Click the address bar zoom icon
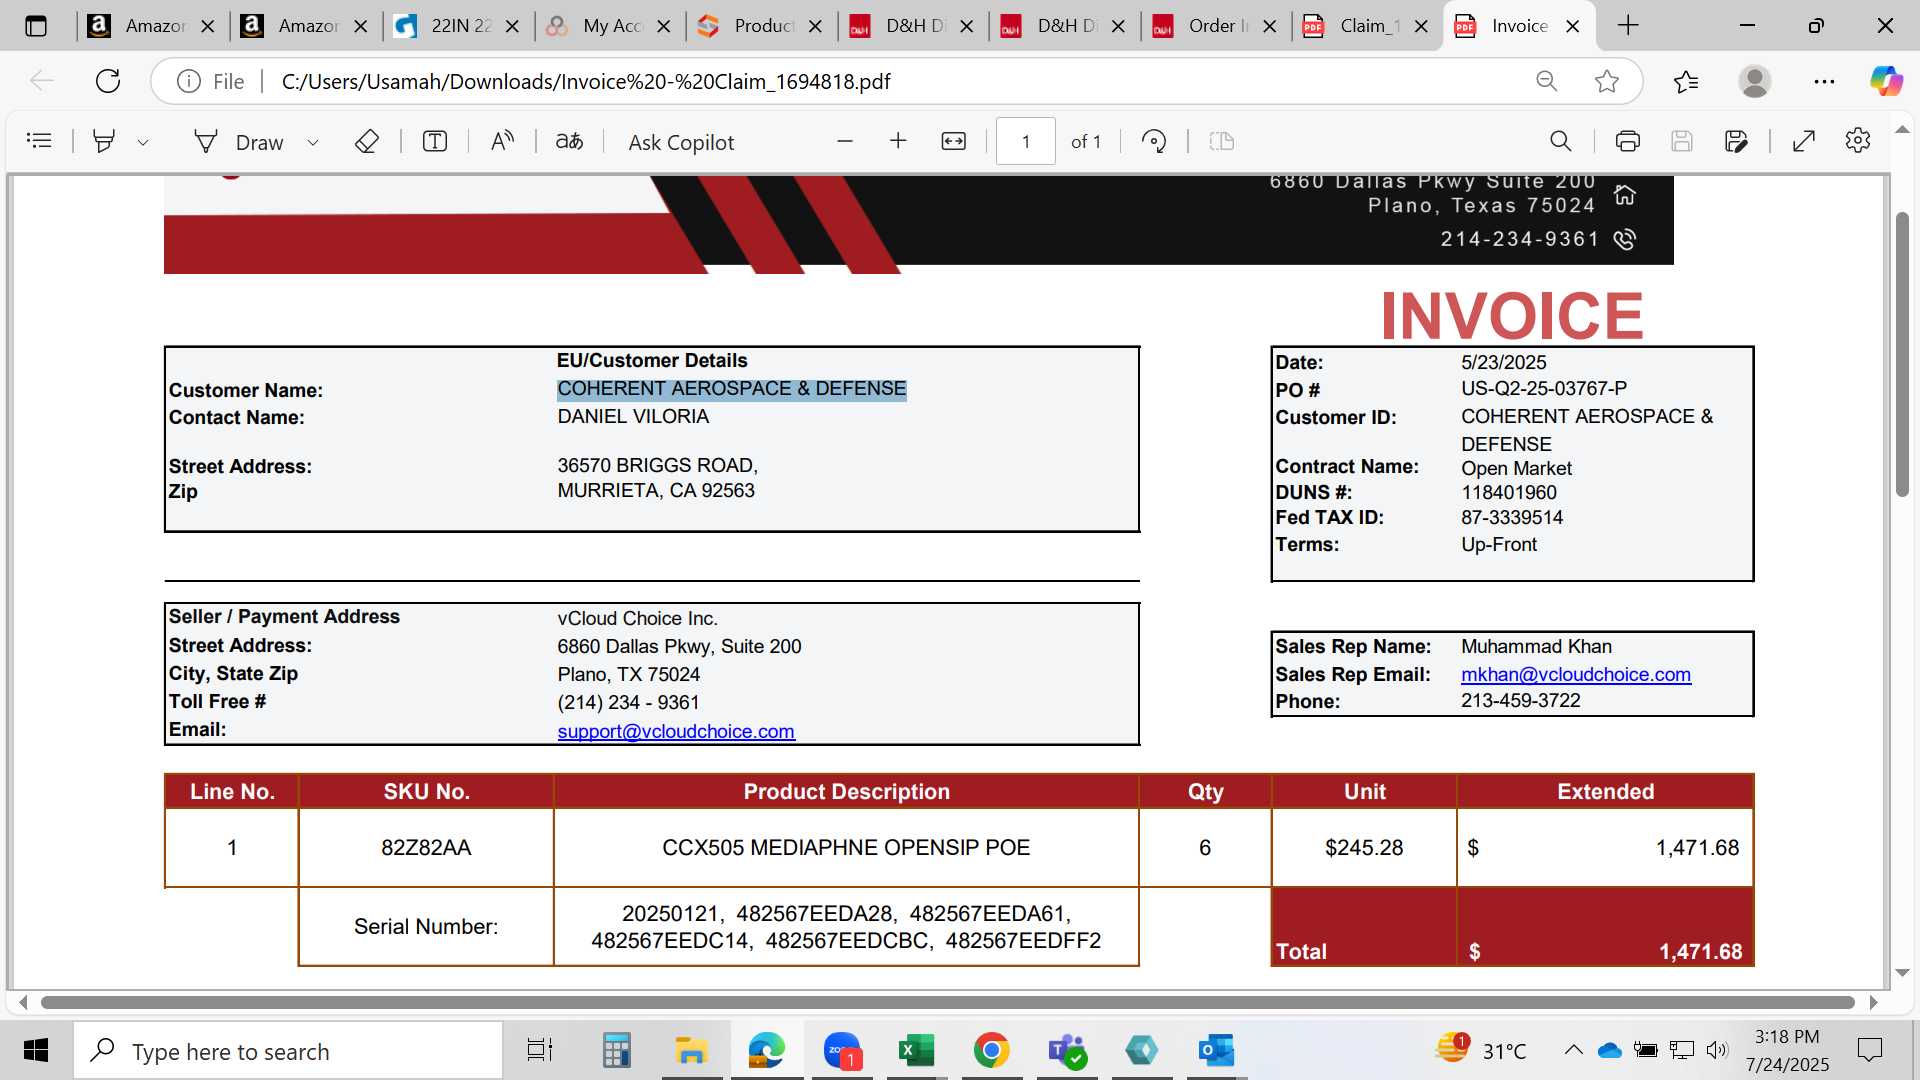This screenshot has width=1920, height=1080. (1546, 81)
